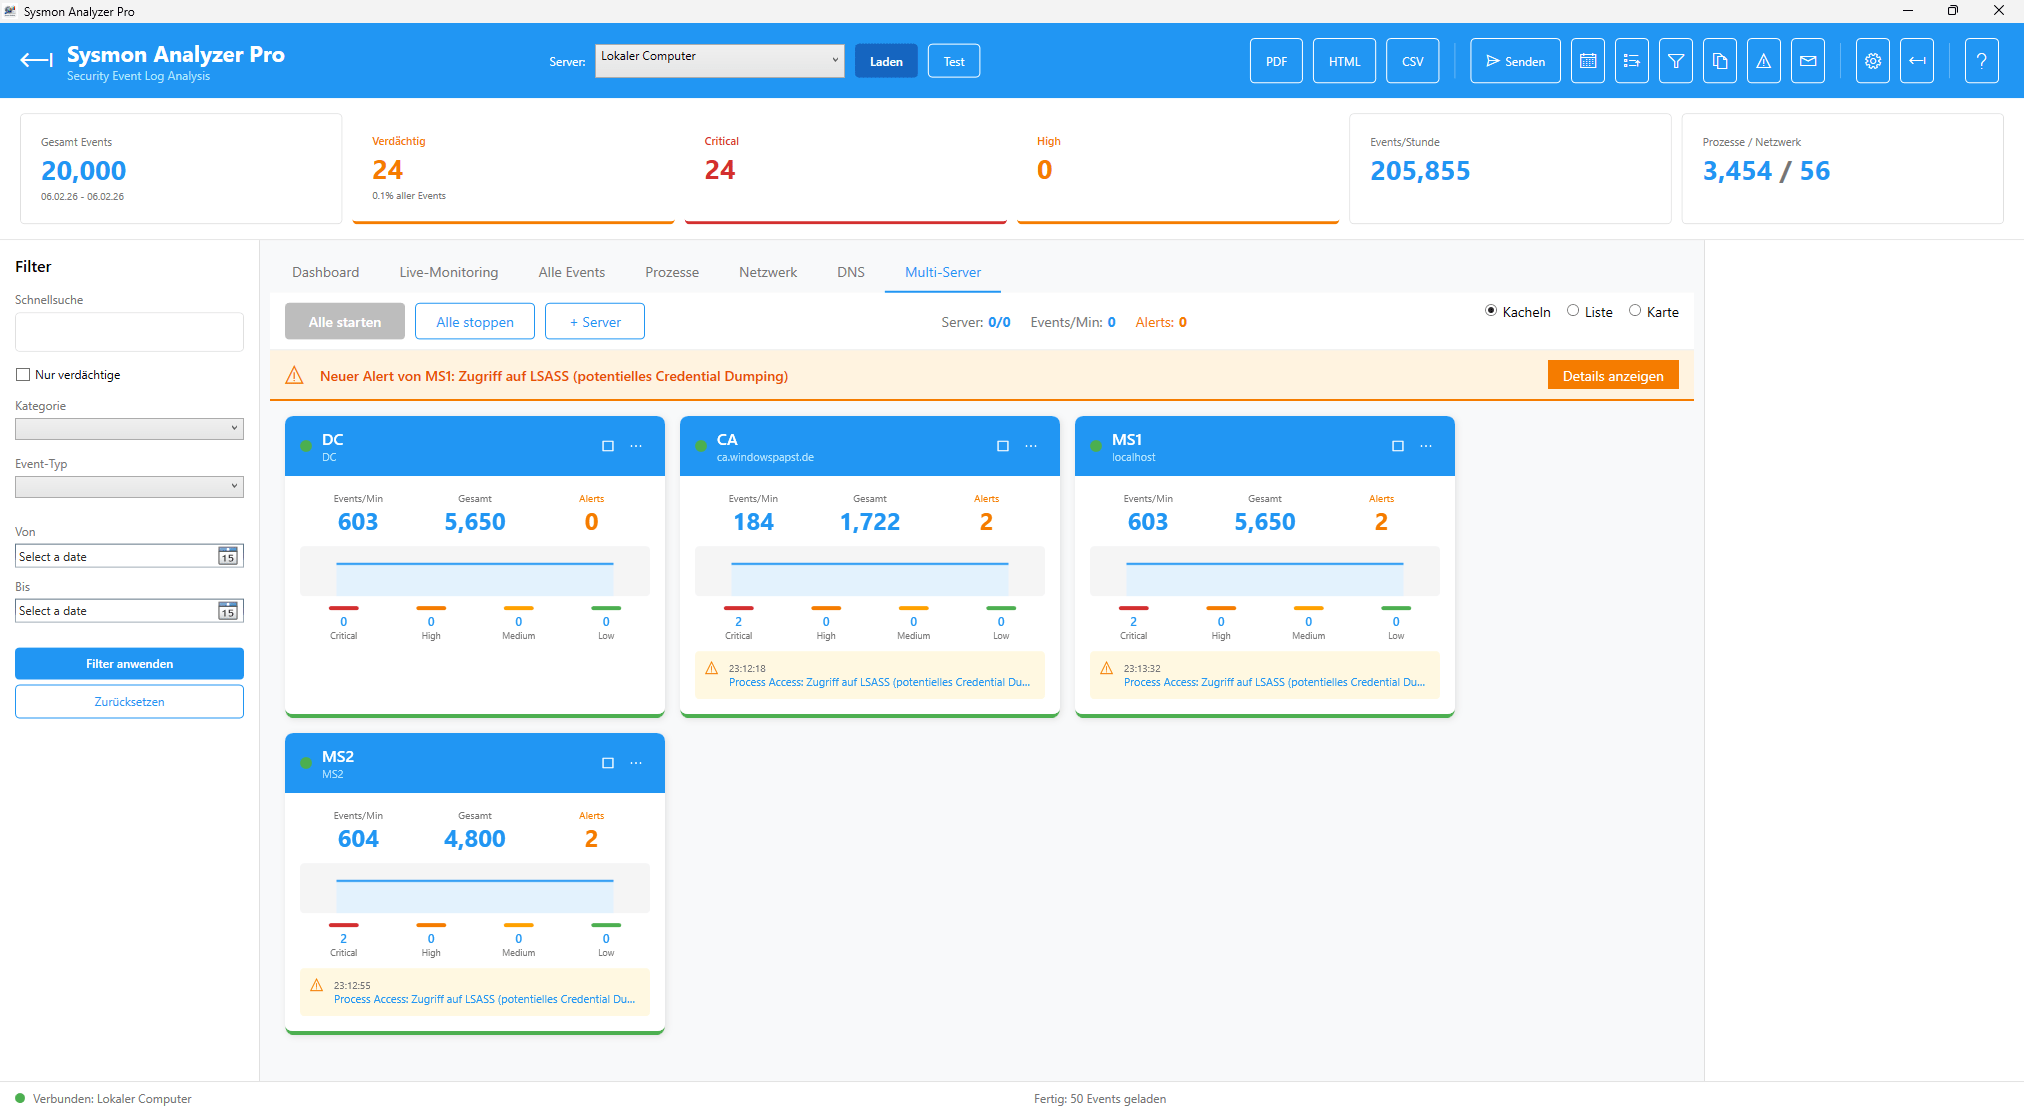Open the three-dot menu on CA tile
Screen dimensions: 2024x1113
click(1031, 446)
